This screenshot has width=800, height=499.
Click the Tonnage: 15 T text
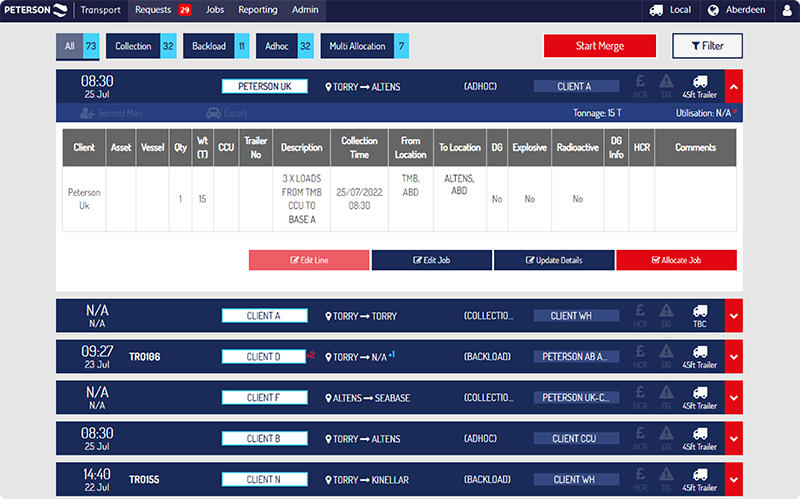(597, 113)
